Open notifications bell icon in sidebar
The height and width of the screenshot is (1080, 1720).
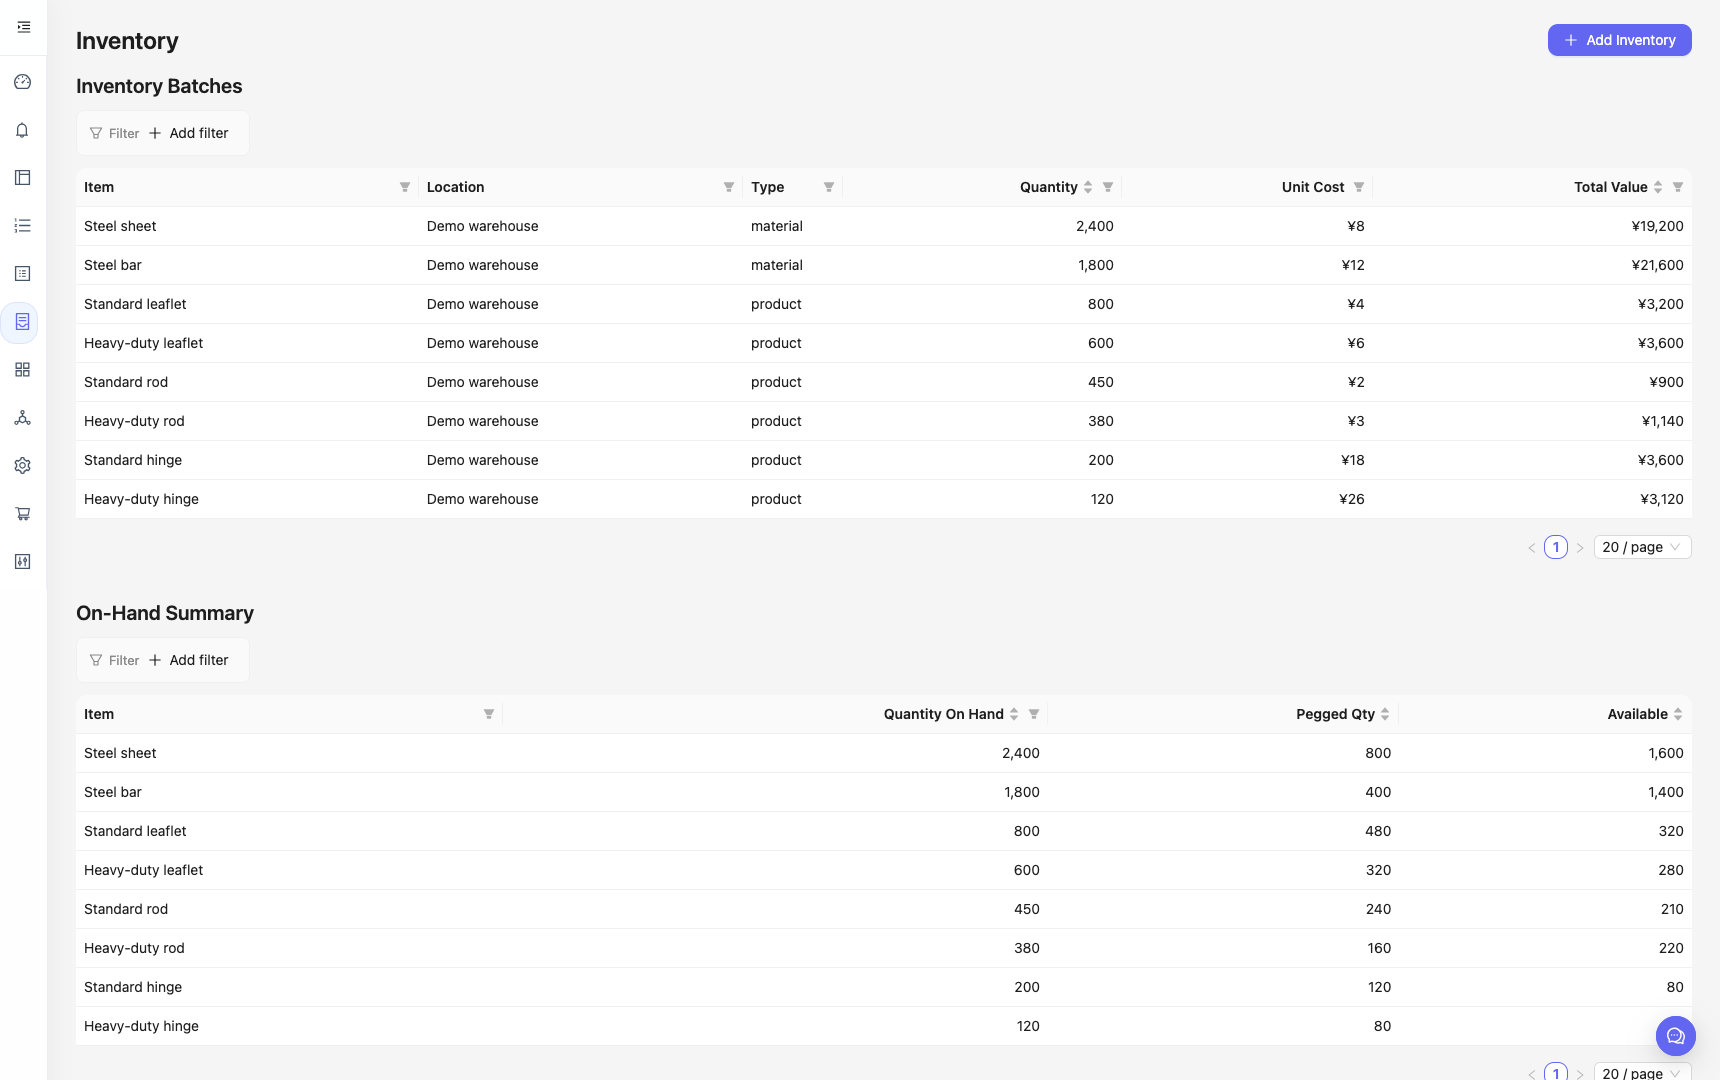click(23, 130)
